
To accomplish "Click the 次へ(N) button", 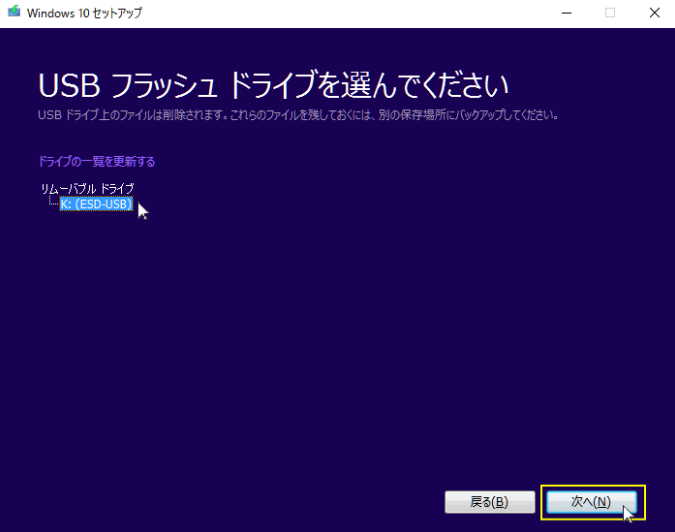I will pos(591,502).
